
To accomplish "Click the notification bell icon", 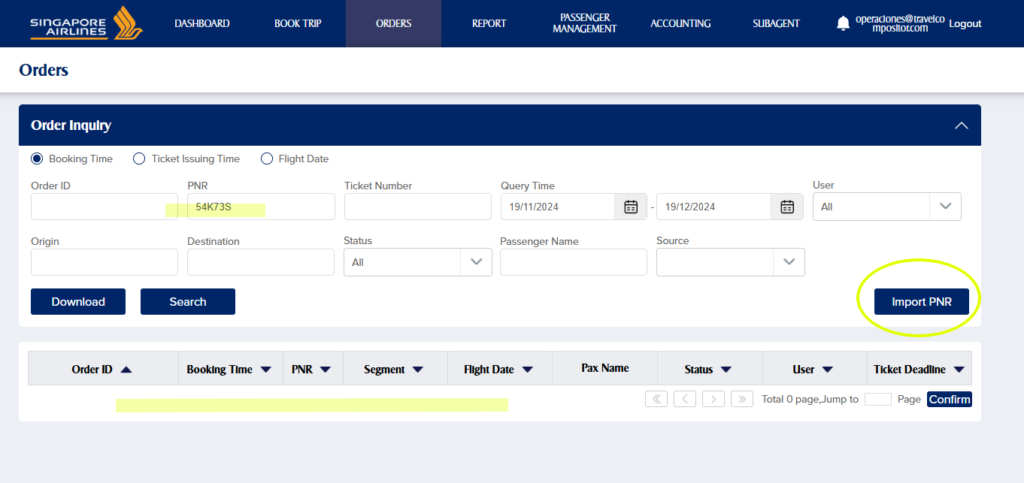I will click(842, 23).
